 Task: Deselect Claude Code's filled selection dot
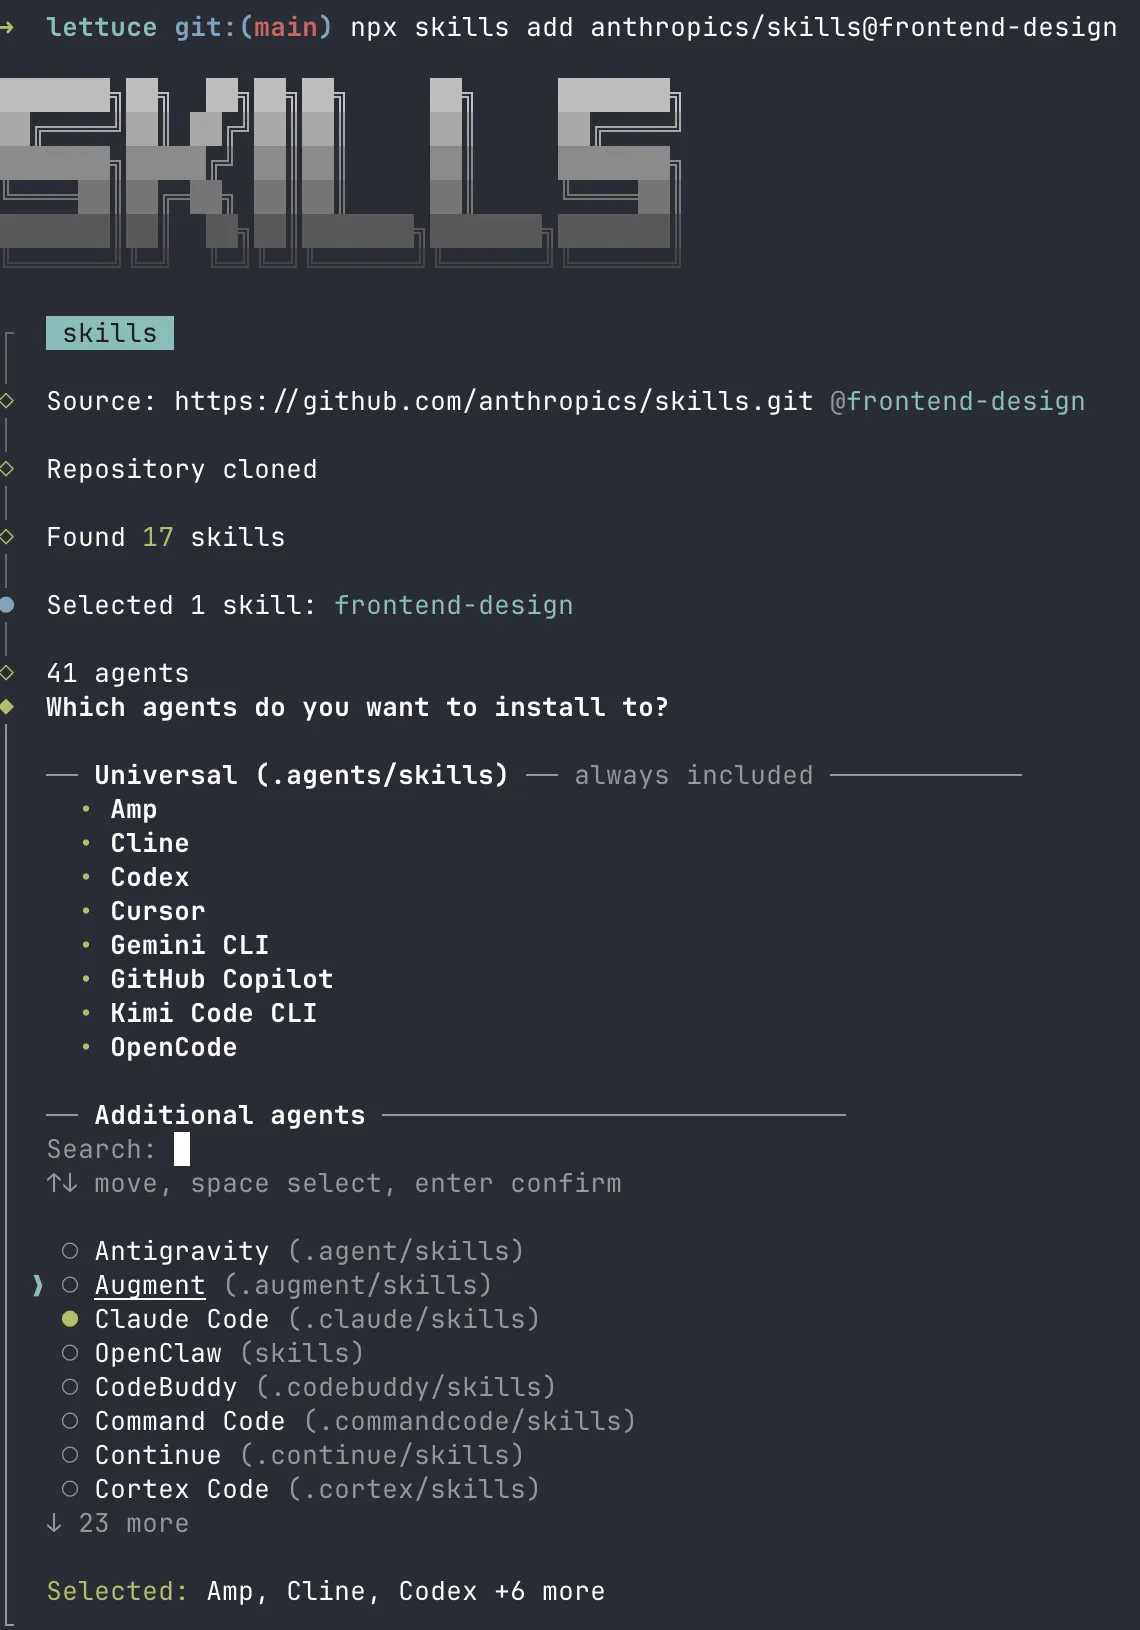[x=70, y=1319]
